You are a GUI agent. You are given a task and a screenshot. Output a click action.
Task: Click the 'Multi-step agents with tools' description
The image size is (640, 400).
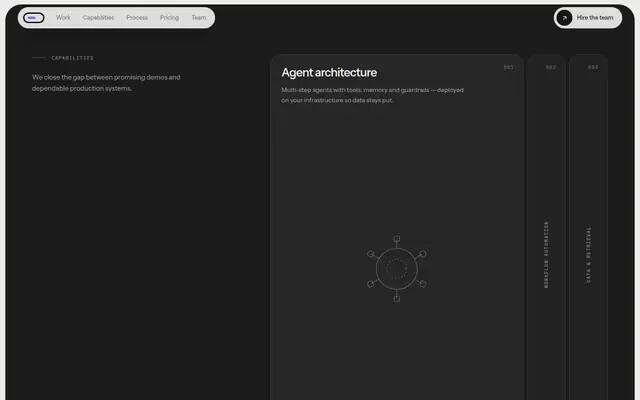tap(372, 95)
